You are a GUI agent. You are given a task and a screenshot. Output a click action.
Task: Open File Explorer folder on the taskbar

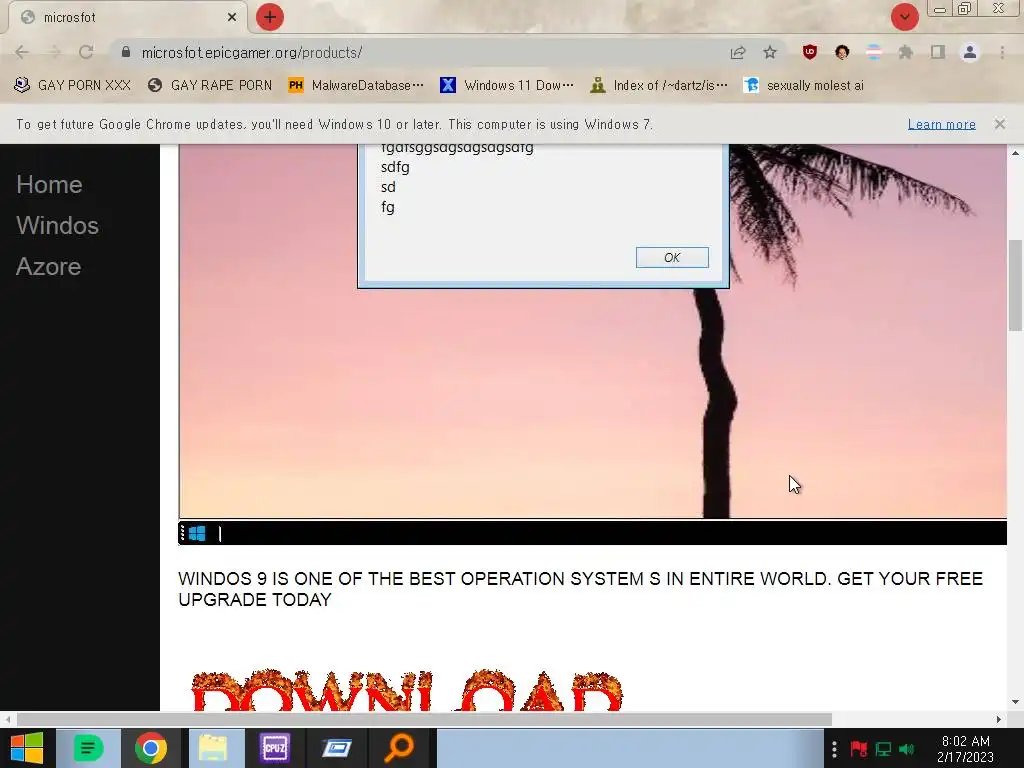(x=213, y=748)
